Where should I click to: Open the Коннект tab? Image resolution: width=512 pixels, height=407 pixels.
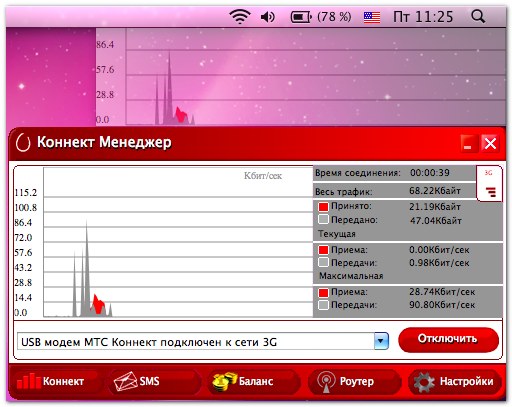pyautogui.click(x=56, y=381)
